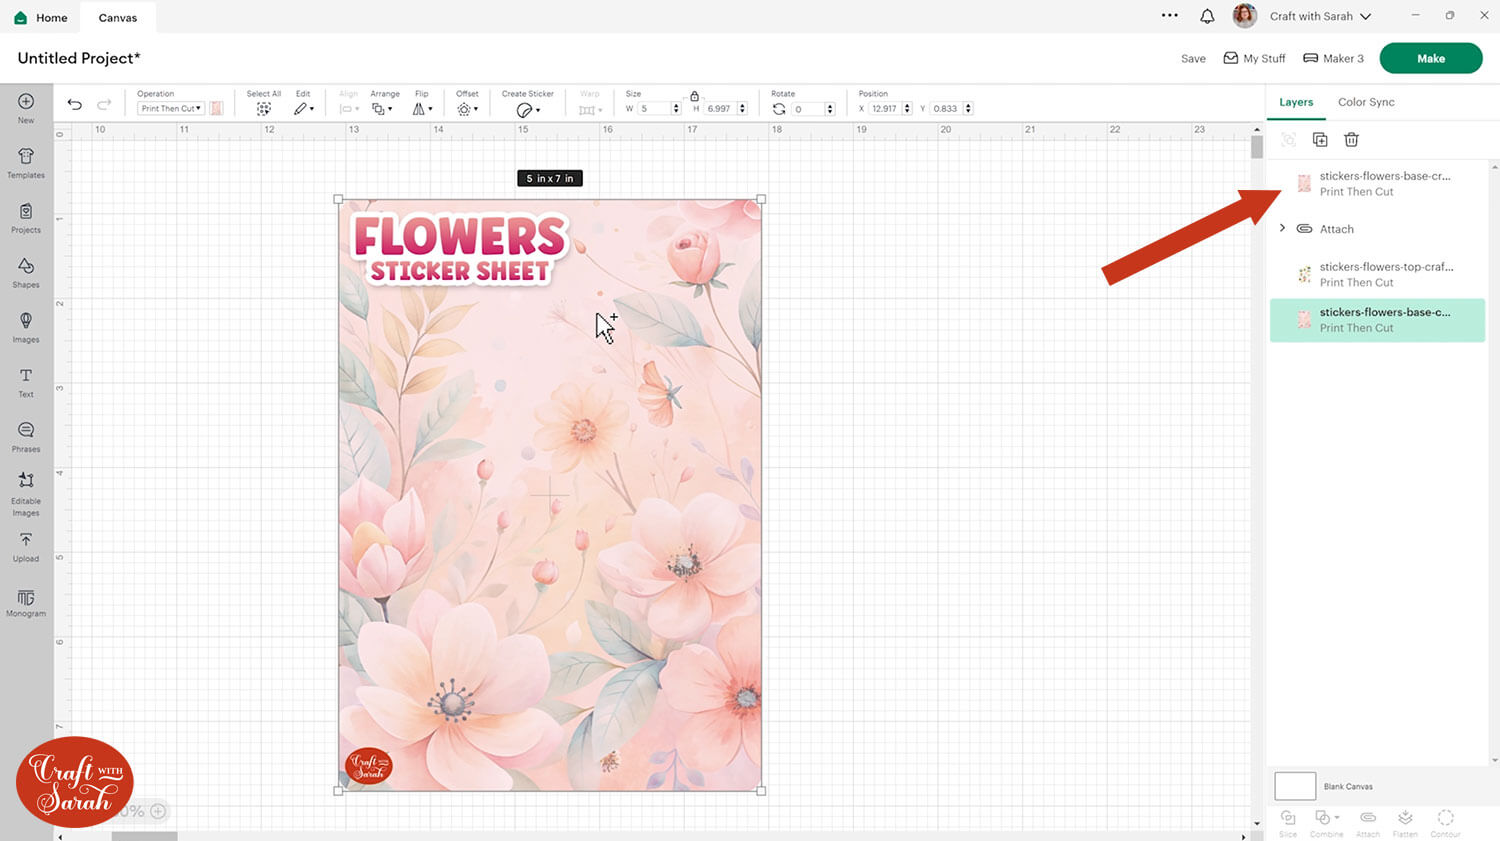Image resolution: width=1500 pixels, height=841 pixels.
Task: Delete layer with the trash icon
Action: pos(1351,140)
